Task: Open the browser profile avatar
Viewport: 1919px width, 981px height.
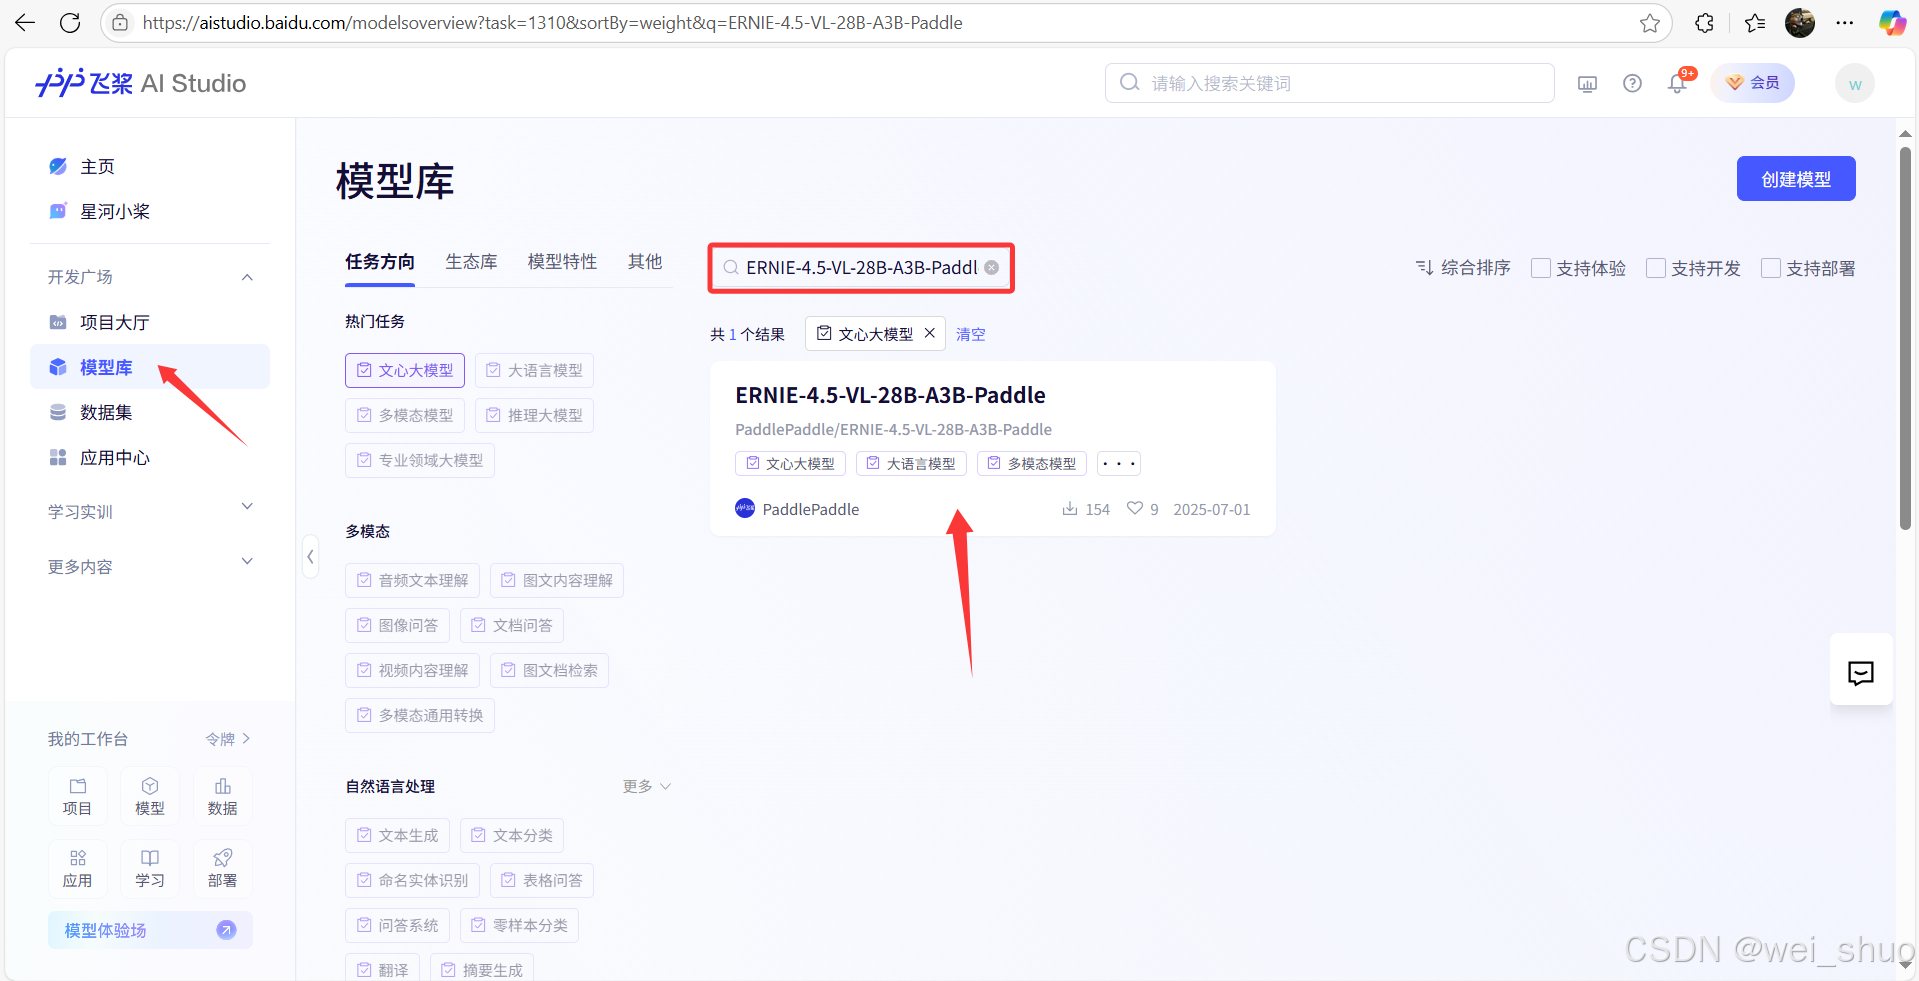Action: [1800, 23]
